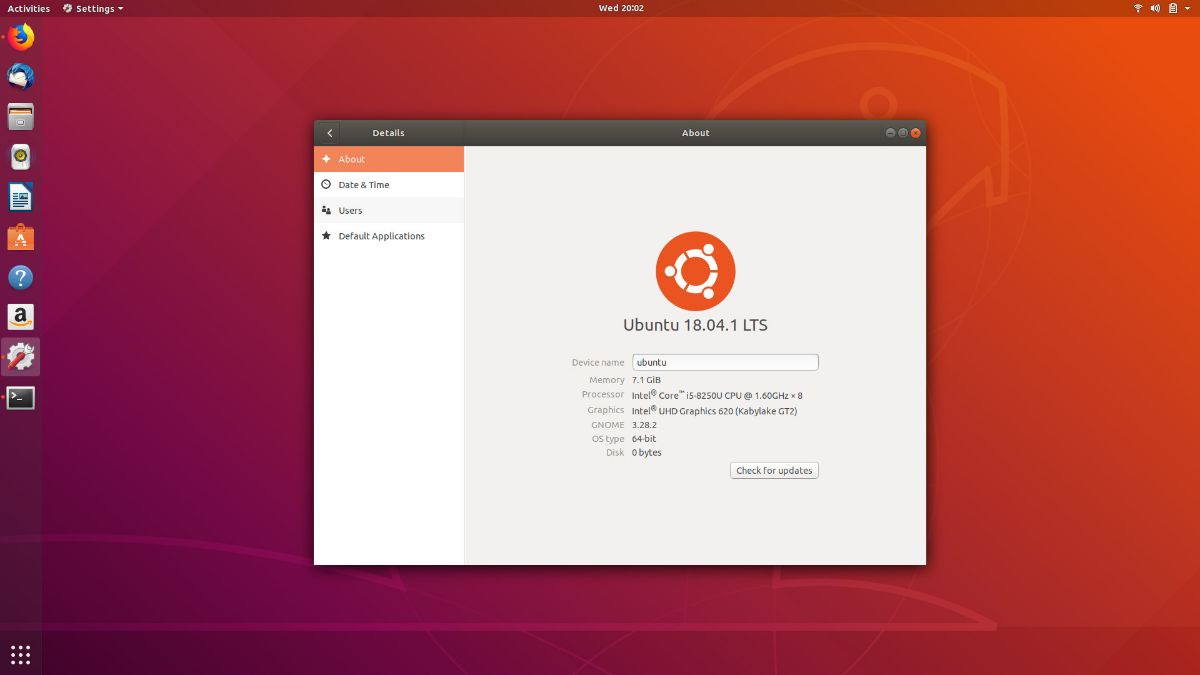Open Default Applications section
The width and height of the screenshot is (1200, 675).
(x=381, y=236)
